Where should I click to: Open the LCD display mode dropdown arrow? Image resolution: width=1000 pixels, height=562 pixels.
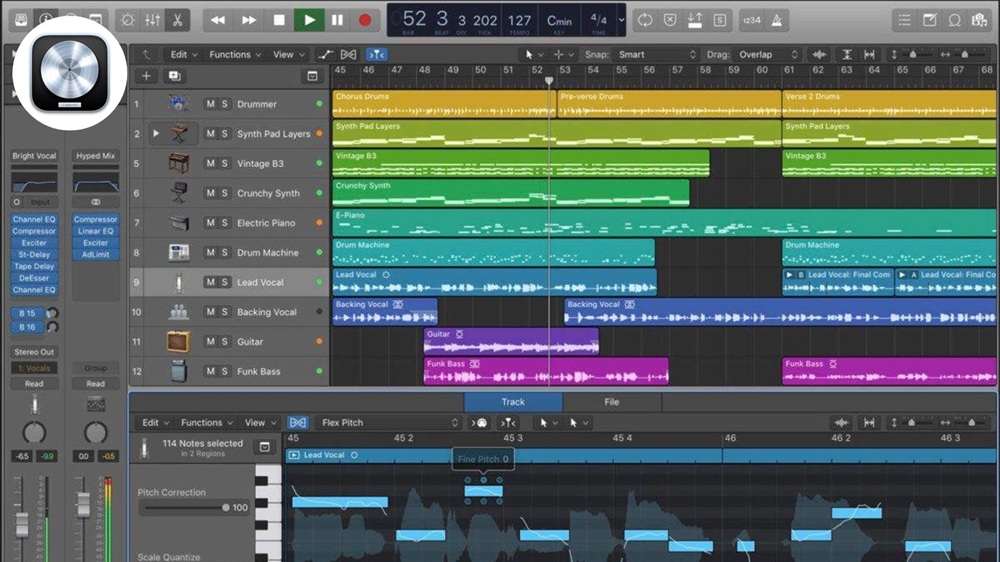(x=621, y=20)
